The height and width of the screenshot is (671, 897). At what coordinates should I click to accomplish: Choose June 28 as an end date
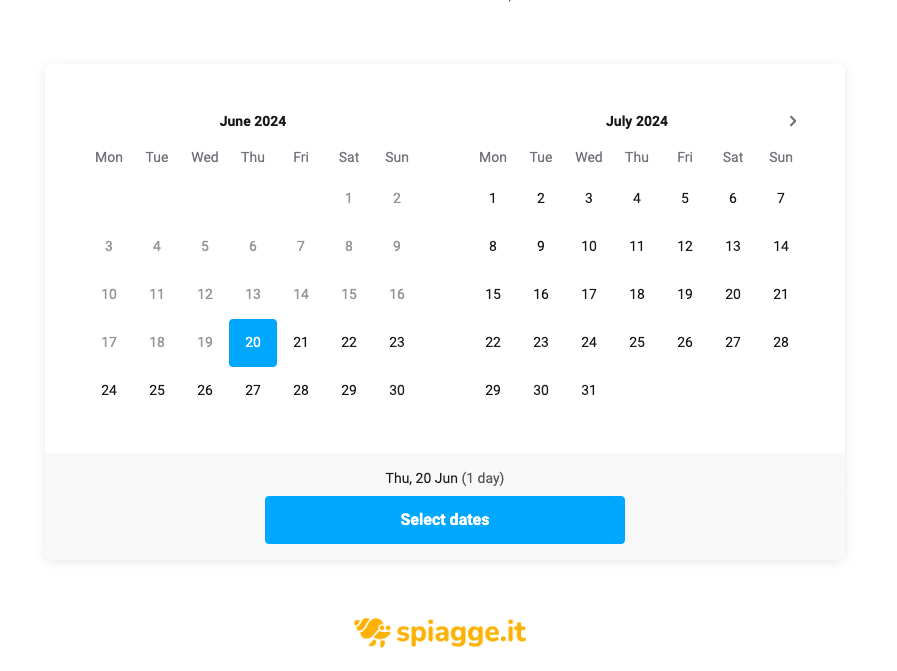(x=300, y=390)
